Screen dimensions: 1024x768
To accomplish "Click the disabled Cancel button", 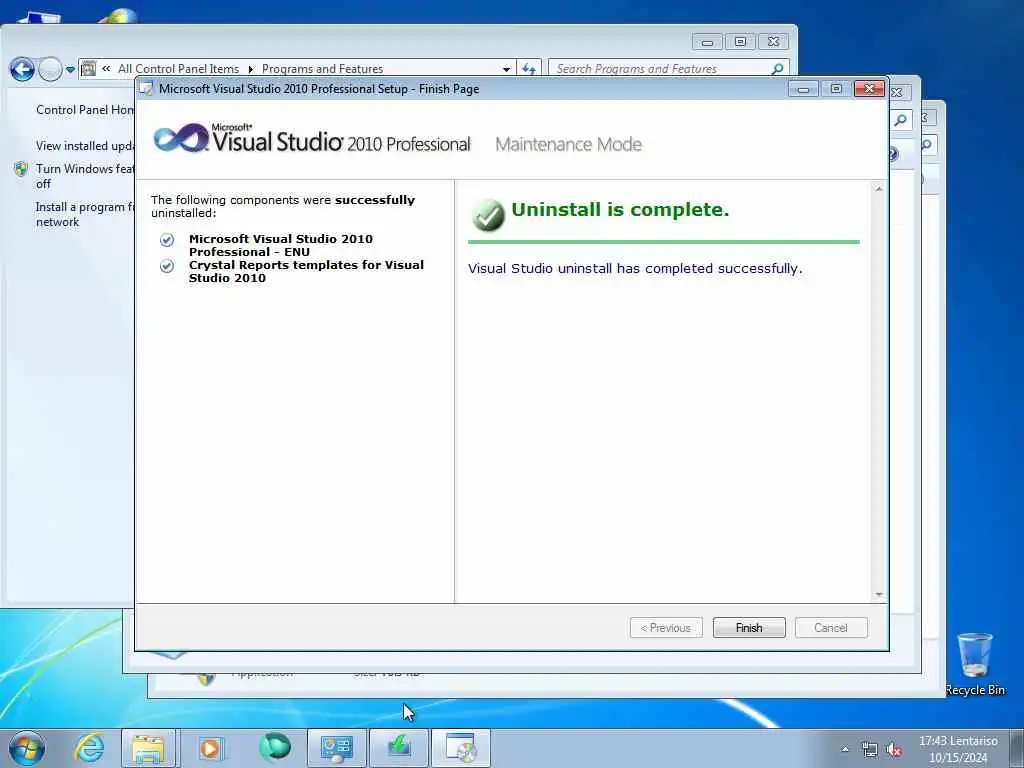I will [831, 628].
